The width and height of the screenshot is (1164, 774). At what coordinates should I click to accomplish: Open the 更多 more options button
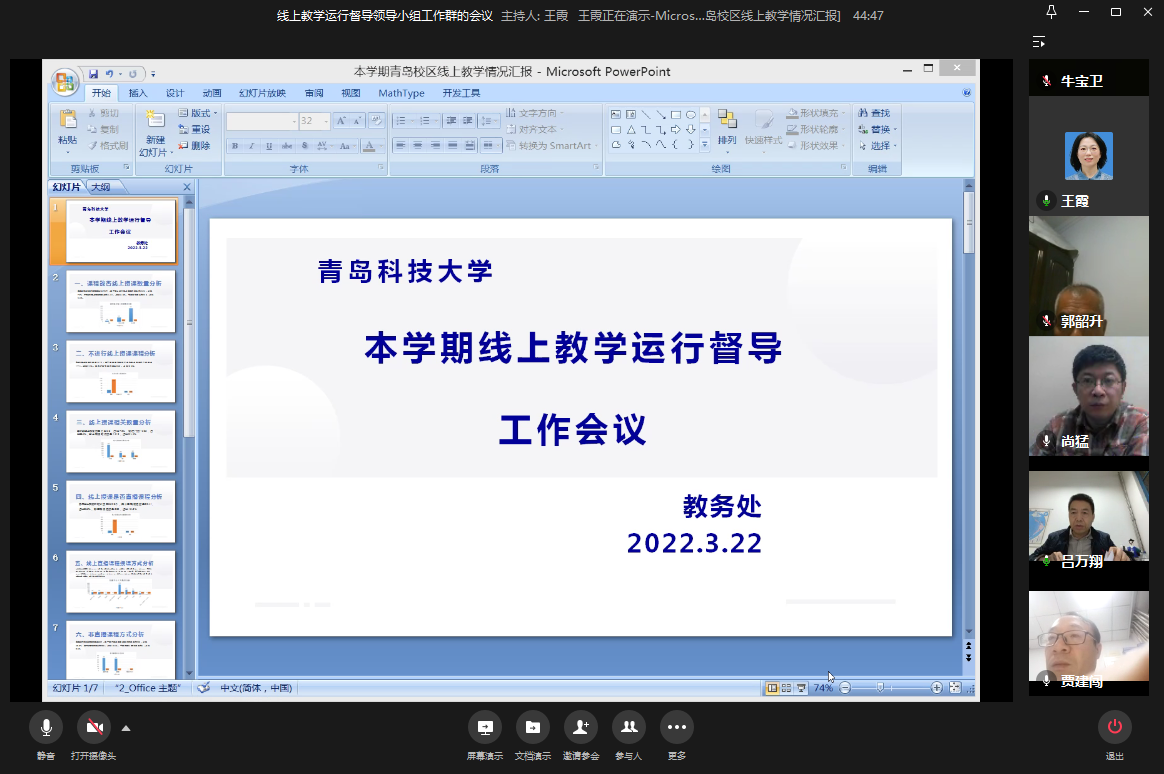coord(676,727)
